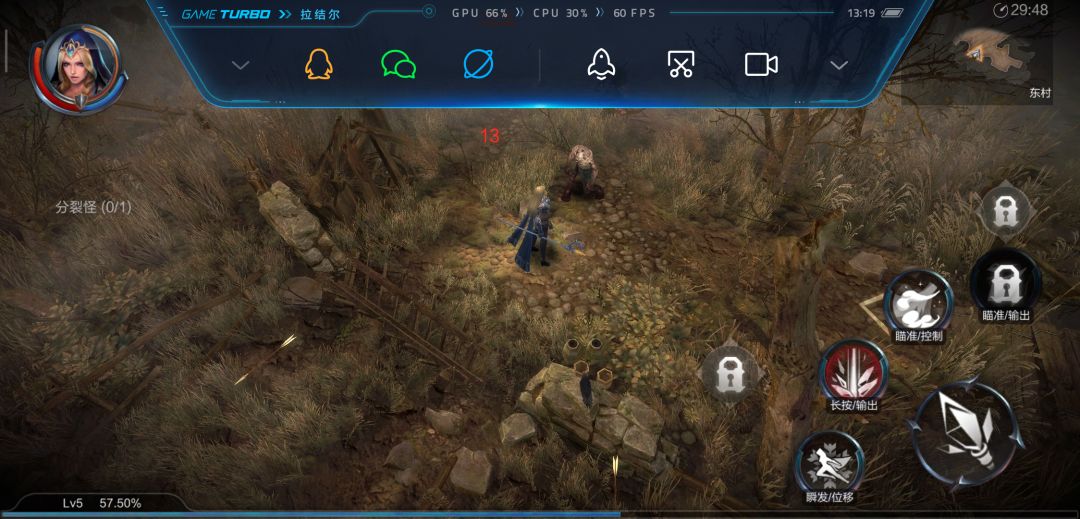Take a screenshot with the scissors icon
This screenshot has height=519, width=1080.
click(x=681, y=65)
